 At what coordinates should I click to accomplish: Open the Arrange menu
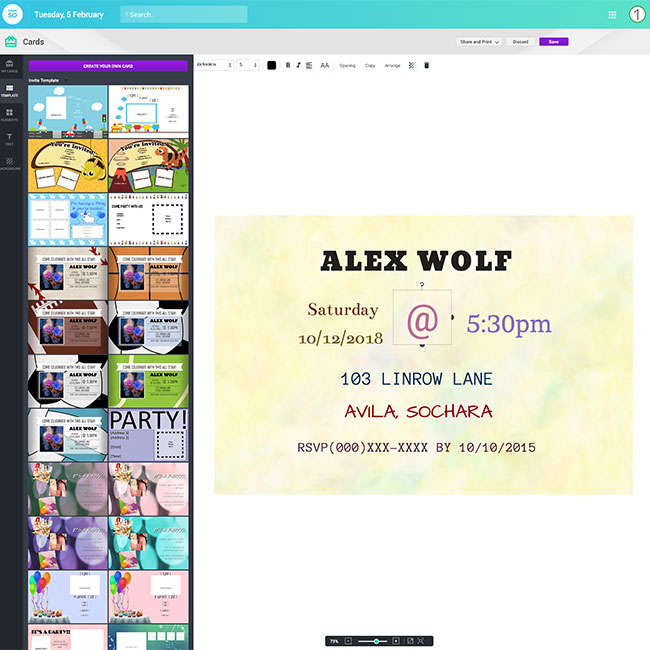pyautogui.click(x=392, y=65)
